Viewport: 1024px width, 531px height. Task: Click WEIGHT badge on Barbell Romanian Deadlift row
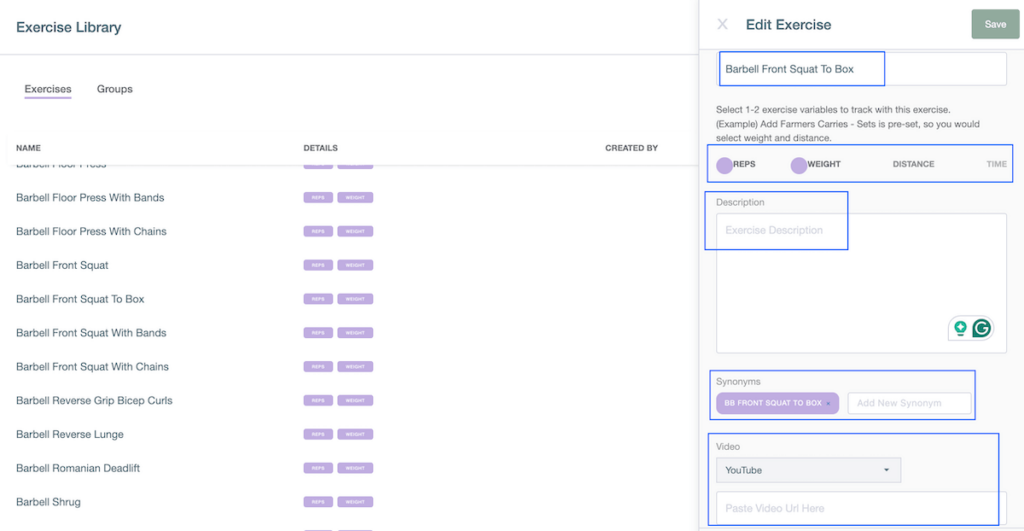(x=355, y=468)
